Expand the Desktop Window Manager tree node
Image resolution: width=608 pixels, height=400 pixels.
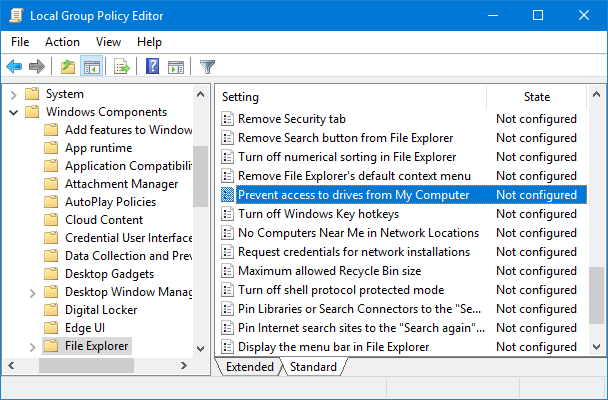tap(33, 292)
